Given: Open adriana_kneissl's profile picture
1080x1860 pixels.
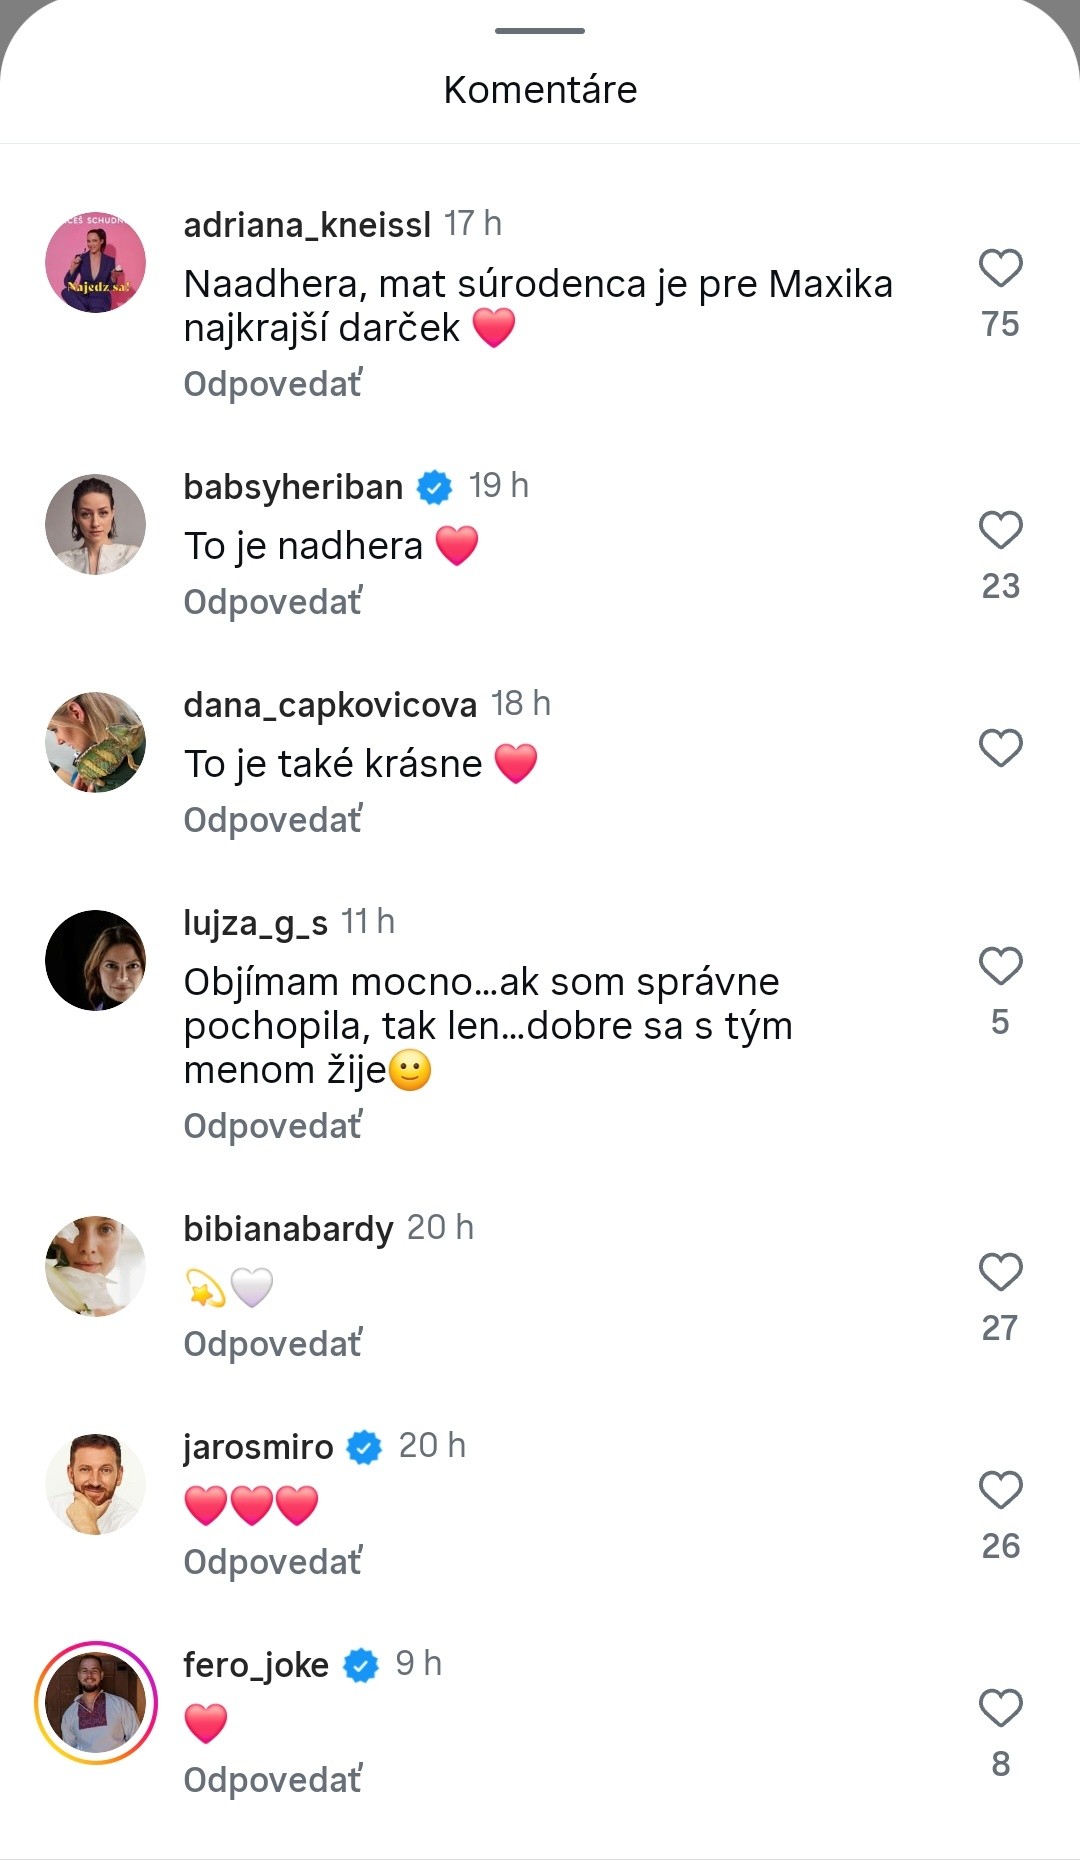Looking at the screenshot, I should 95,262.
